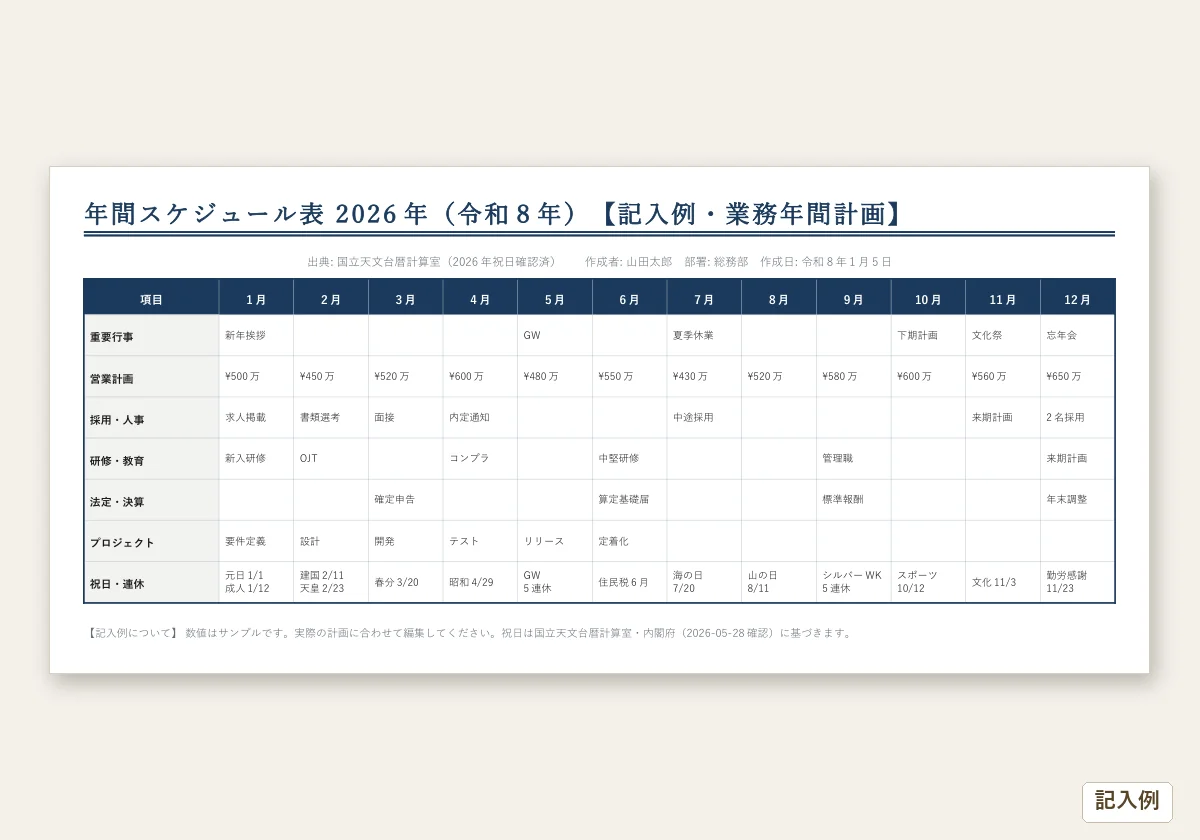Viewport: 1200px width, 840px height.
Task: Click the 作成日: 令和8年1月5日 text
Action: tap(825, 262)
